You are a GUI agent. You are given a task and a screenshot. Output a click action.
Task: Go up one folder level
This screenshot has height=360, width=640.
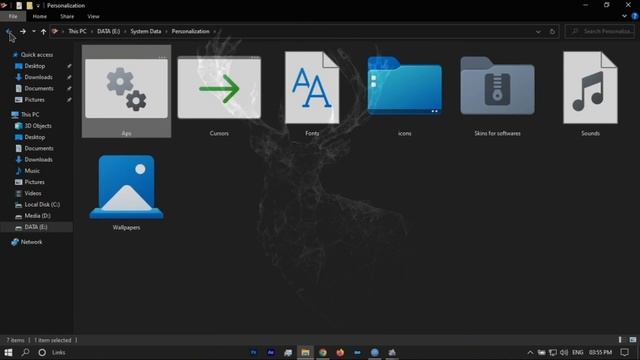pos(43,31)
